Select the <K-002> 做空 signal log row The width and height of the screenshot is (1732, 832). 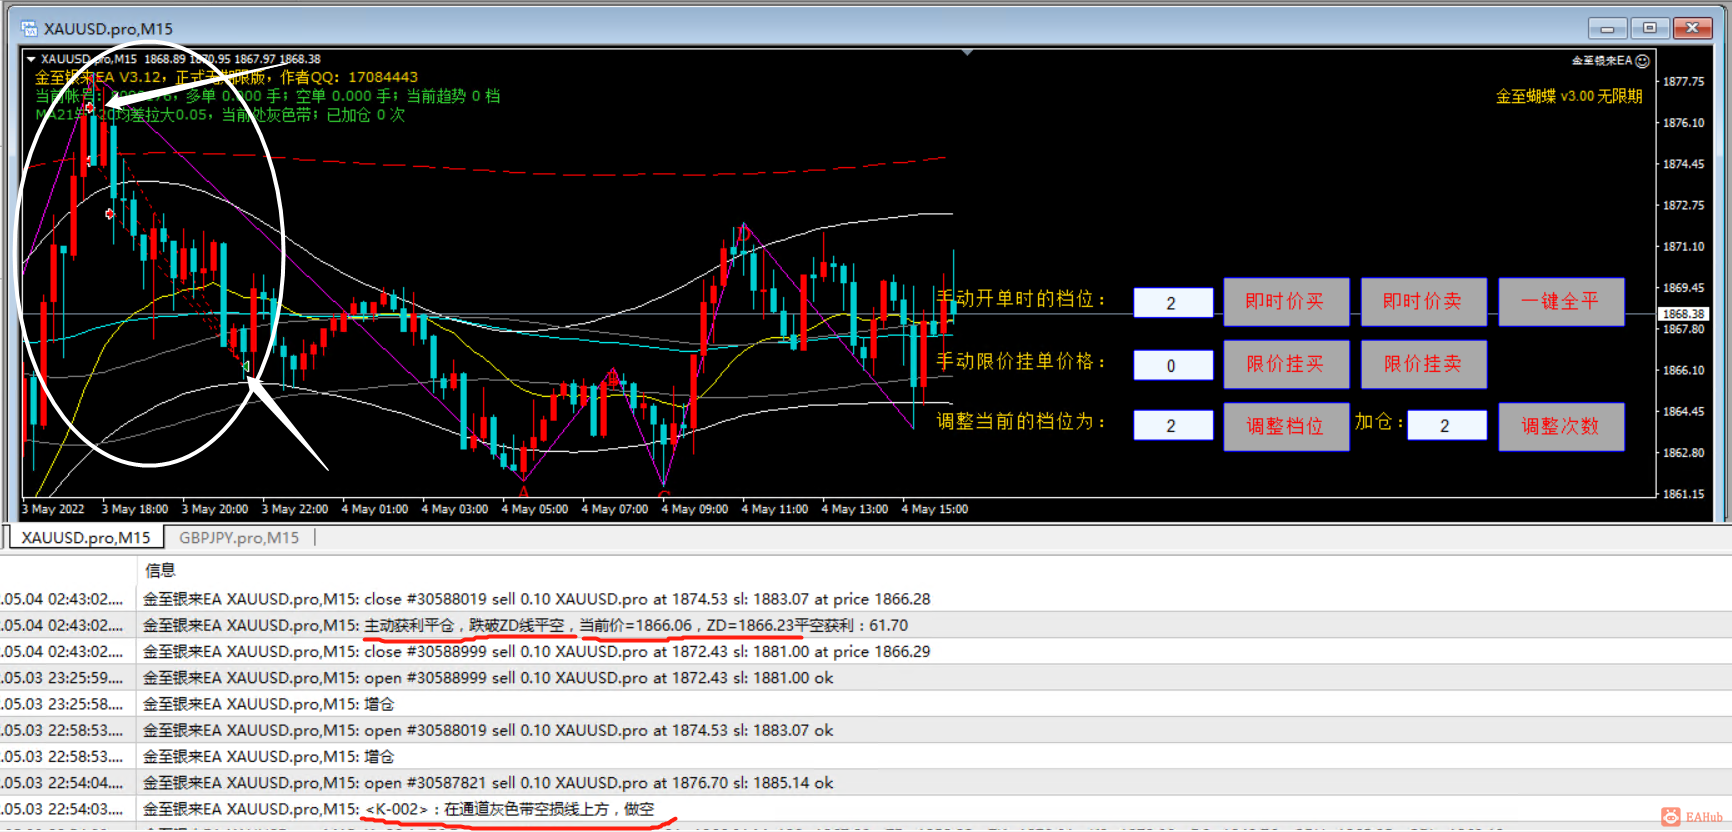pos(866,809)
